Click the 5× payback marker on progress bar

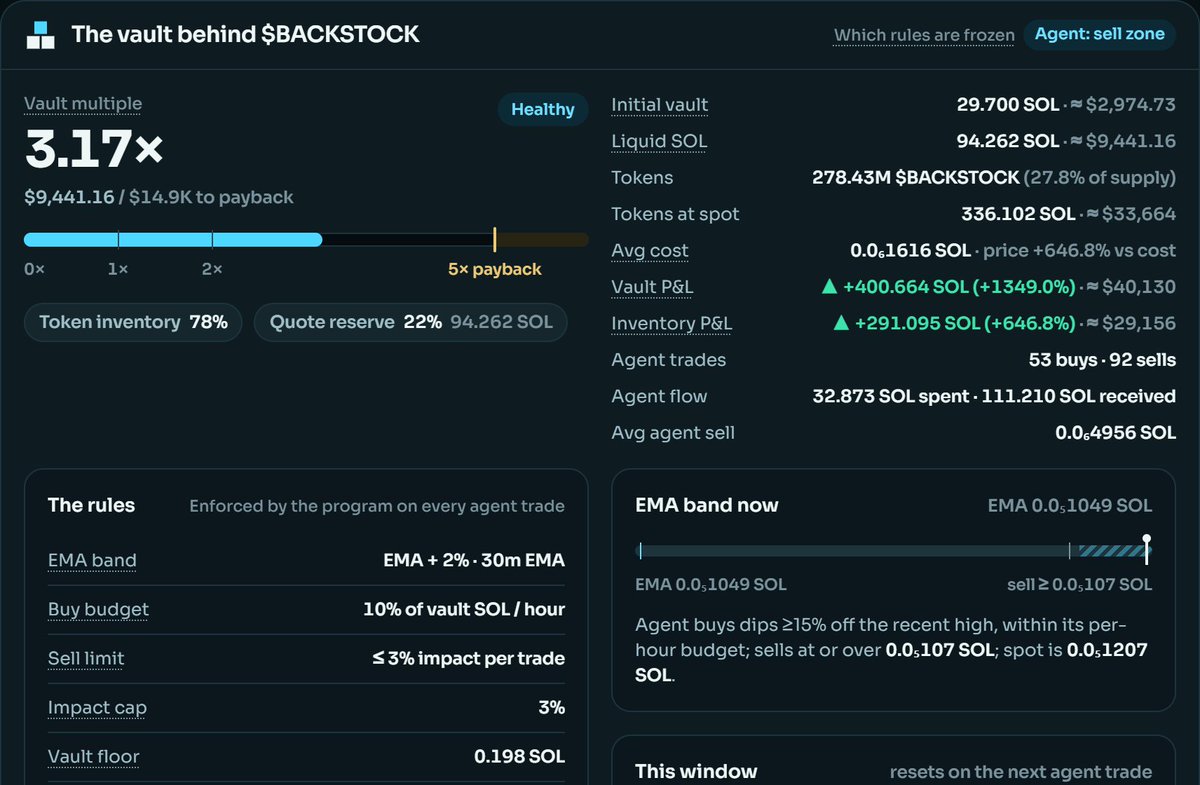point(494,240)
